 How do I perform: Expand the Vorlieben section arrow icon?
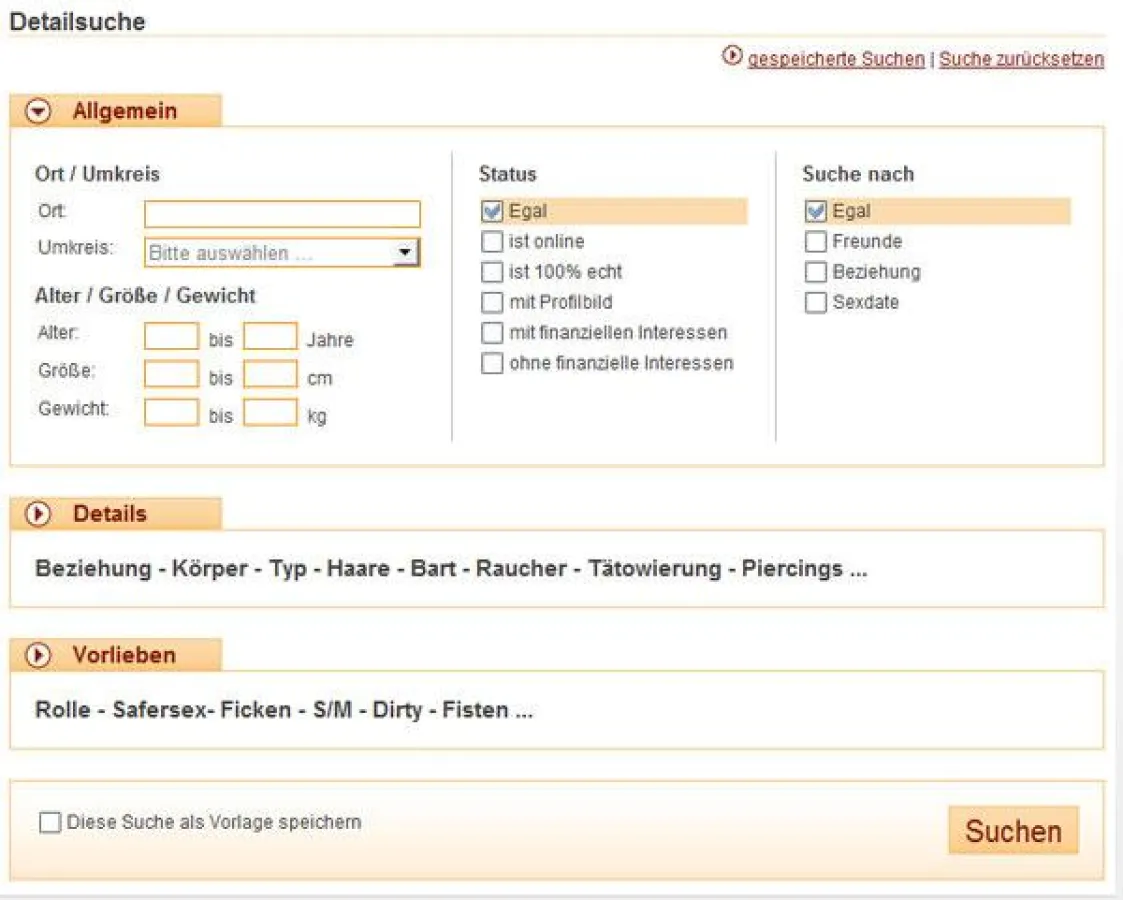coord(39,656)
